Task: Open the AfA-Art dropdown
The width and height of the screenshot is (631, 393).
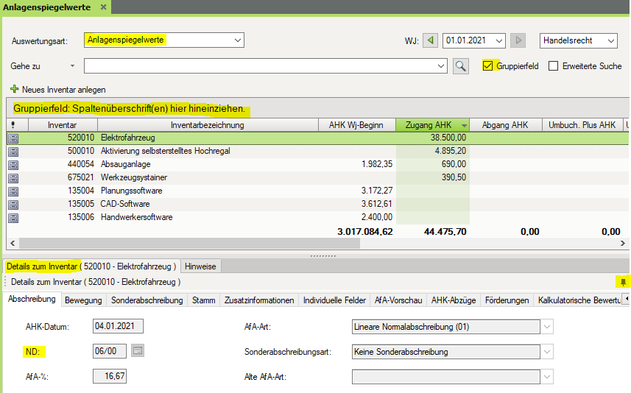Action: point(547,327)
